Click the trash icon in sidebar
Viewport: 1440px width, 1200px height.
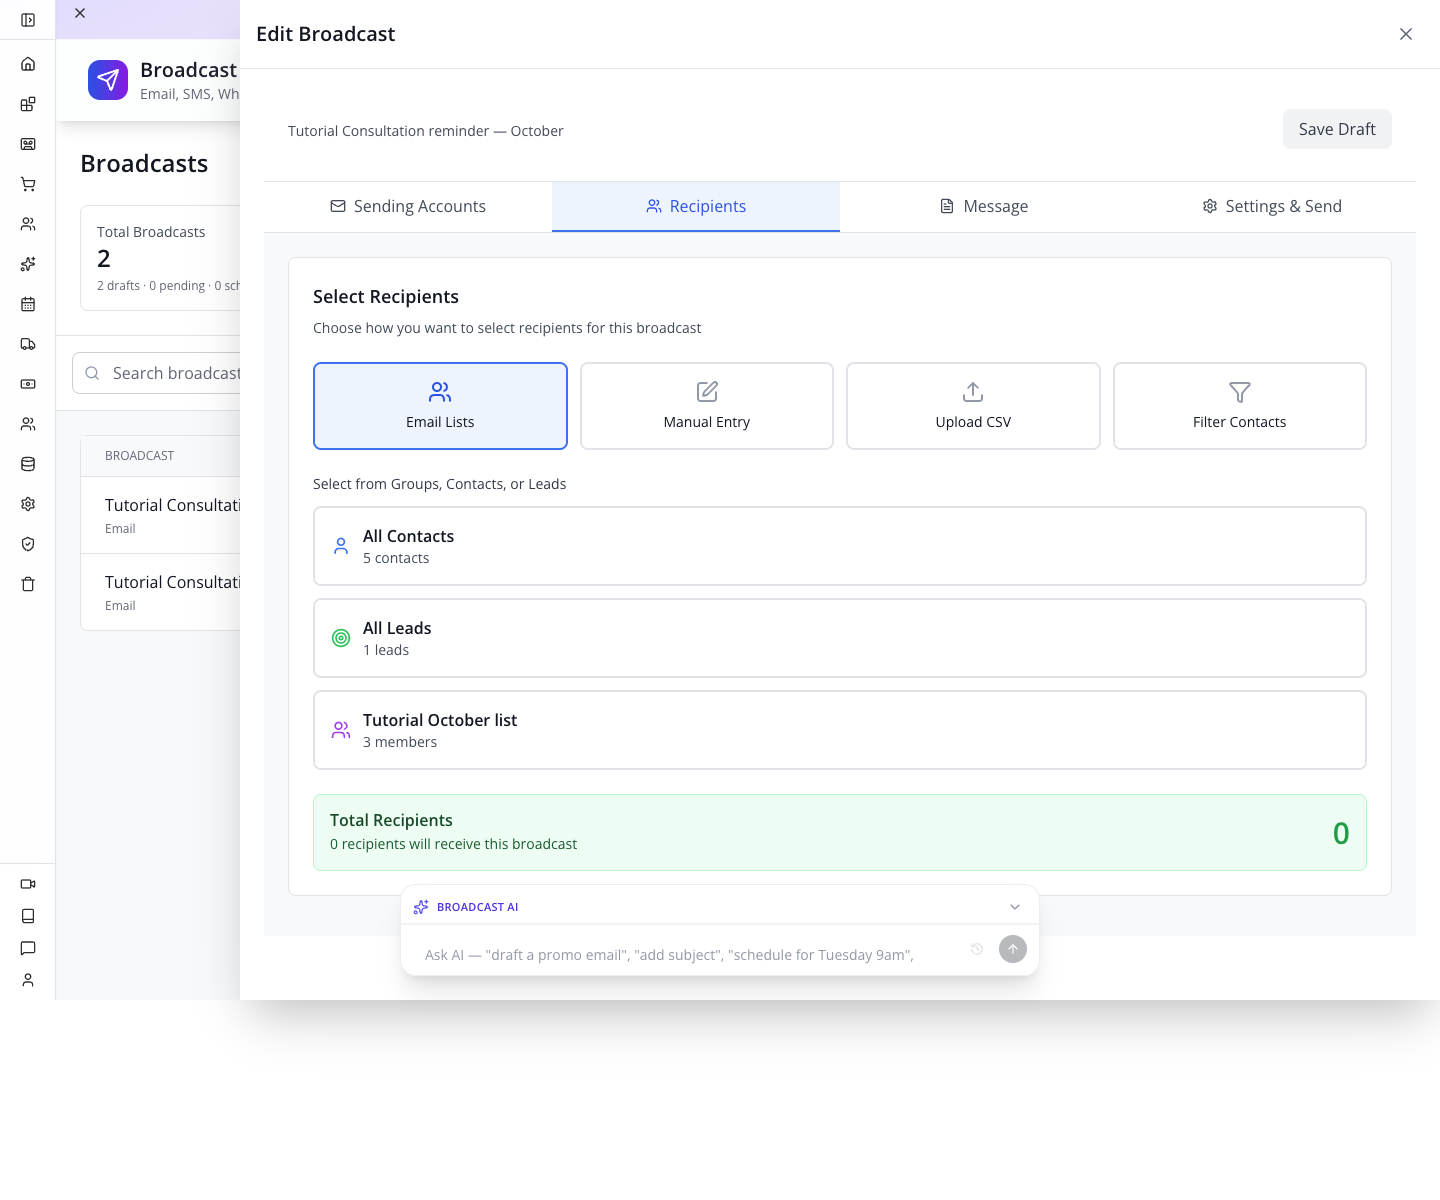coord(28,584)
